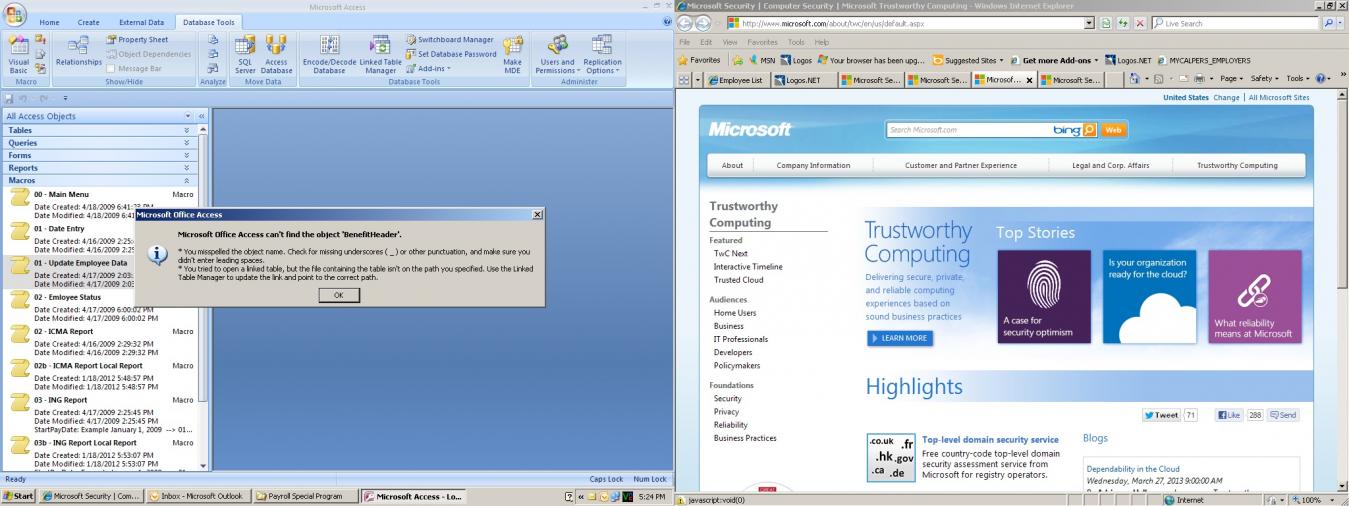This screenshot has width=1349, height=506.
Task: Open the Office button menu in Access
Action: [x=14, y=14]
